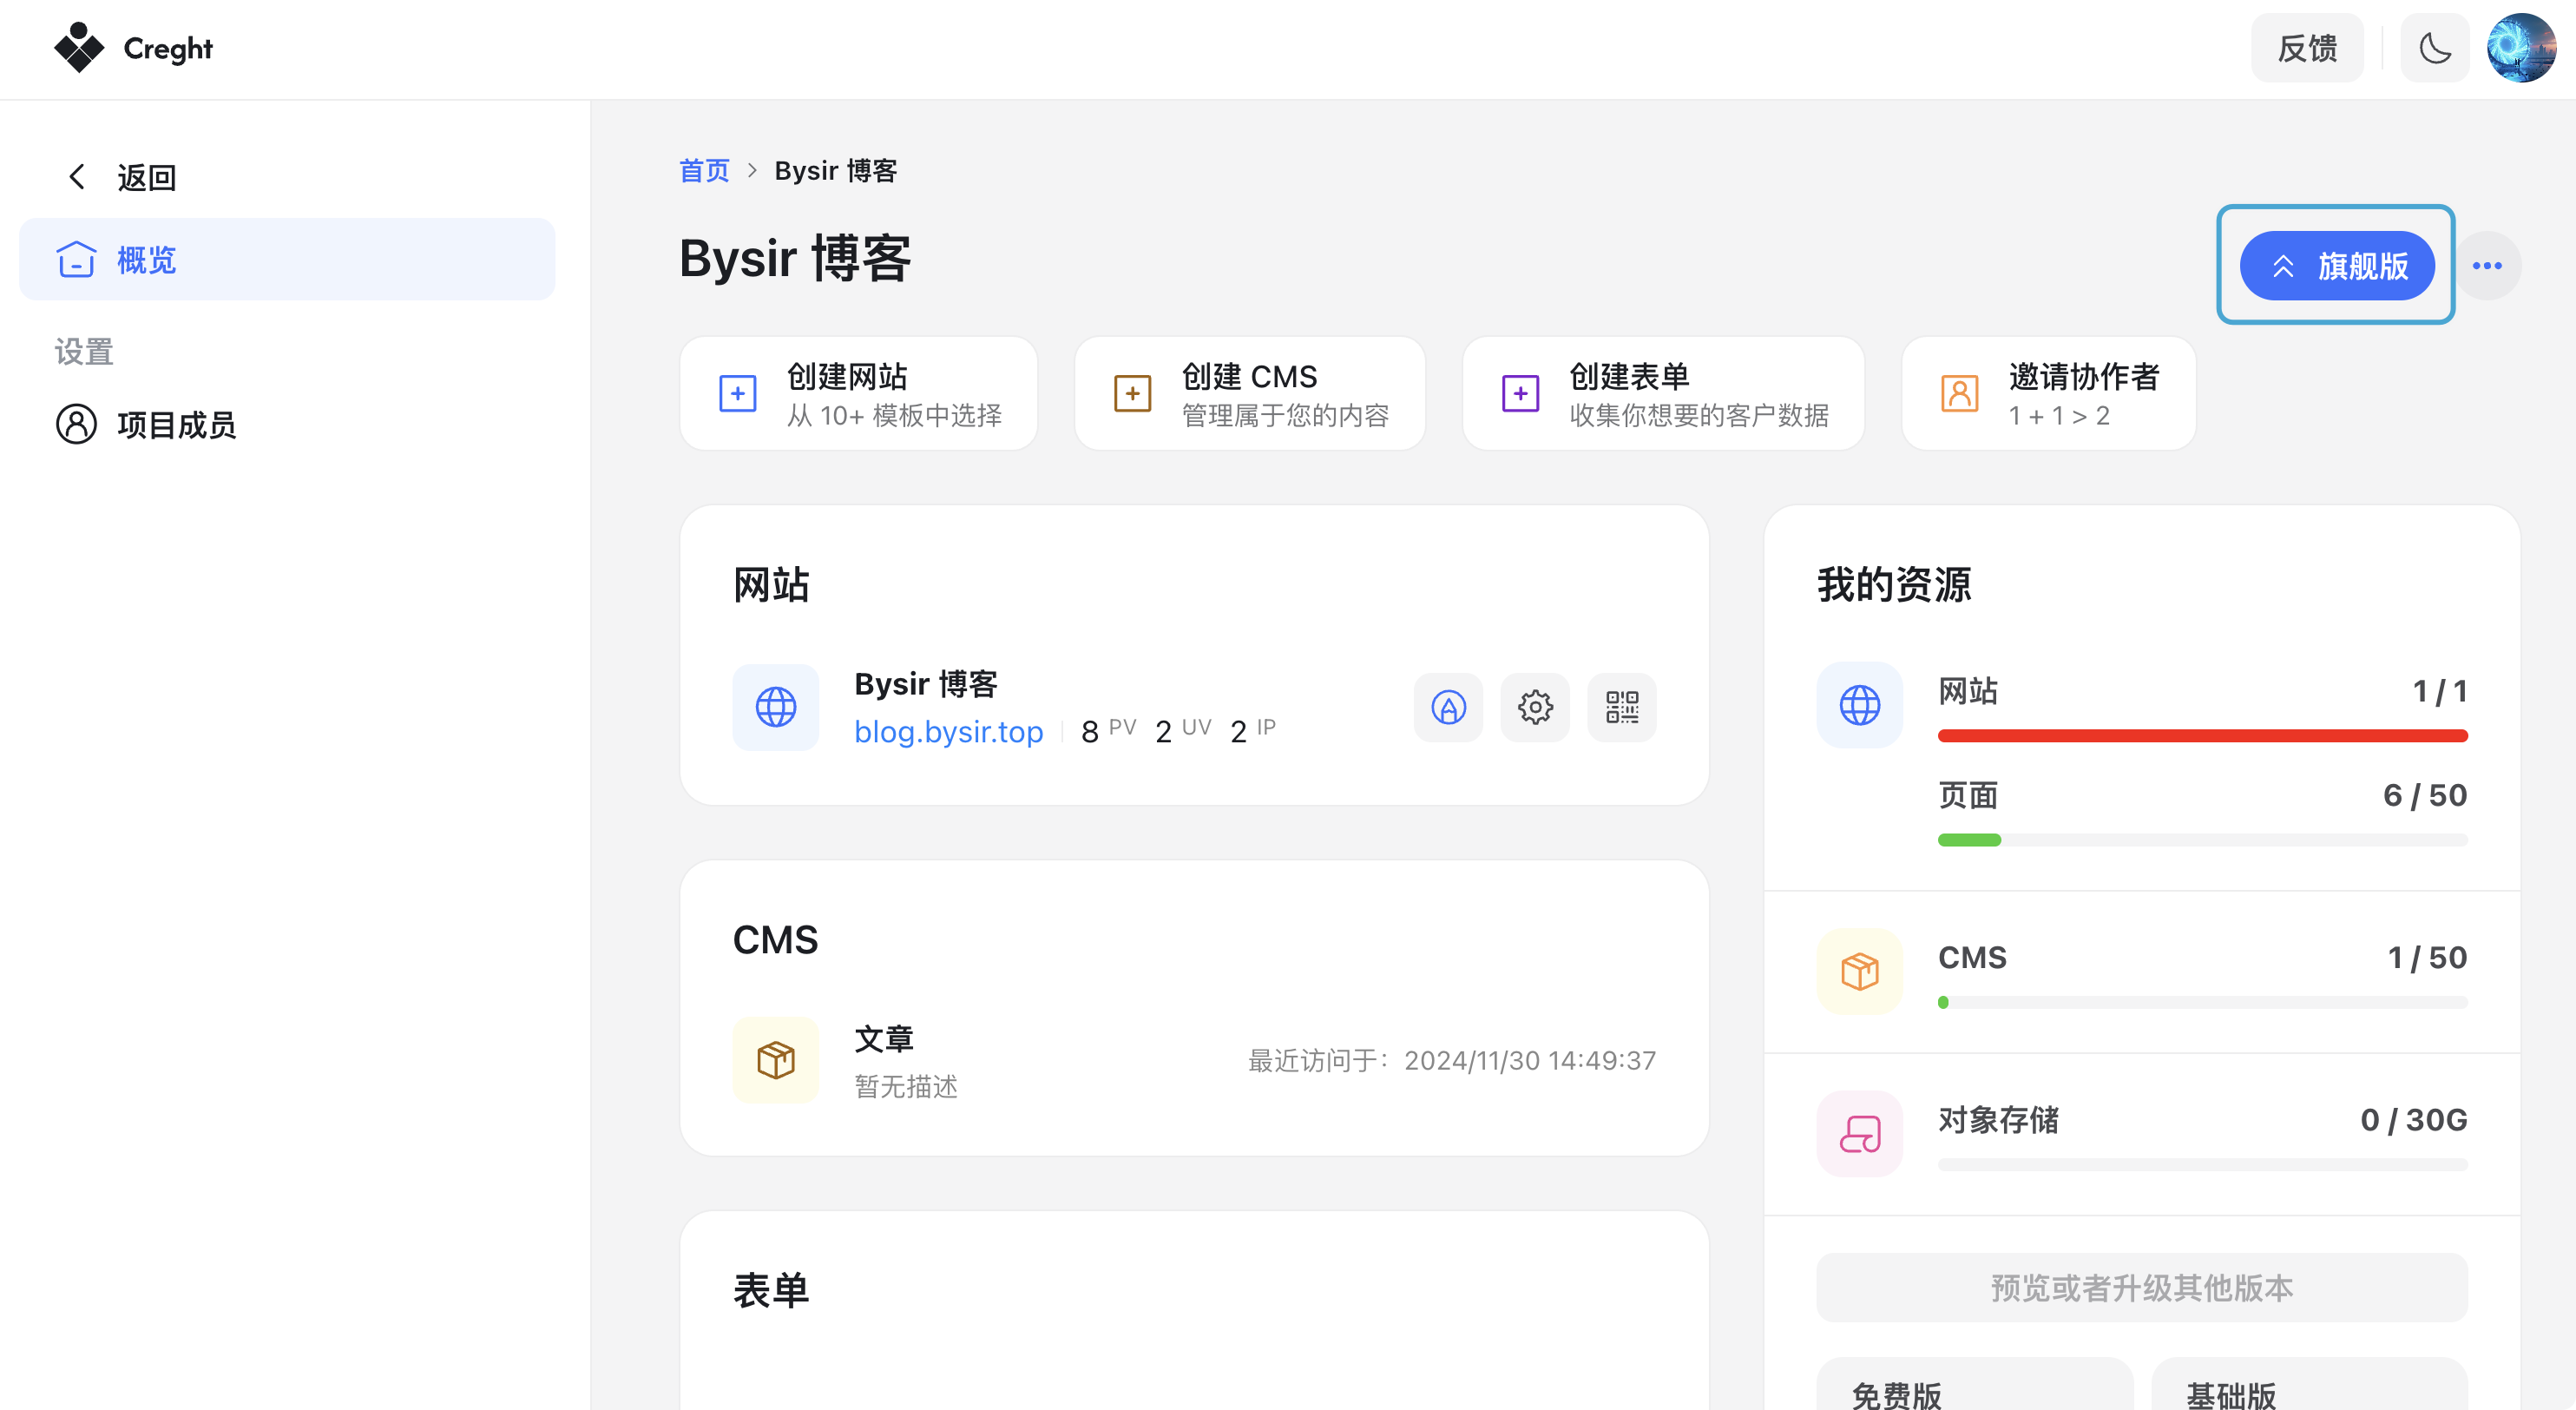Viewport: 2576px width, 1410px height.
Task: Click the 2 UV statistic
Action: (1184, 731)
